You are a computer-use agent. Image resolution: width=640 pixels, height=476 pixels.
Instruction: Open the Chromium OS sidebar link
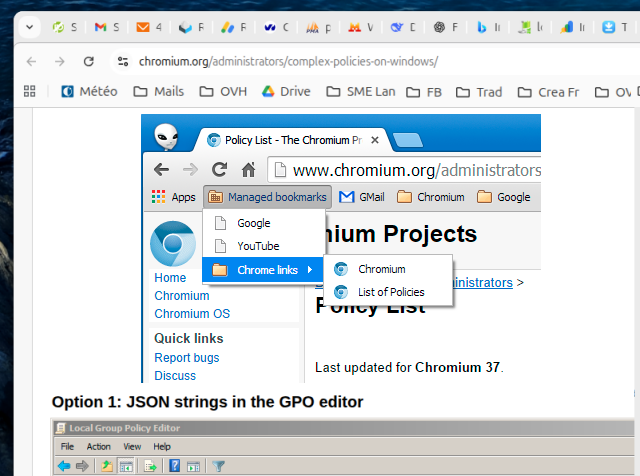(x=192, y=314)
